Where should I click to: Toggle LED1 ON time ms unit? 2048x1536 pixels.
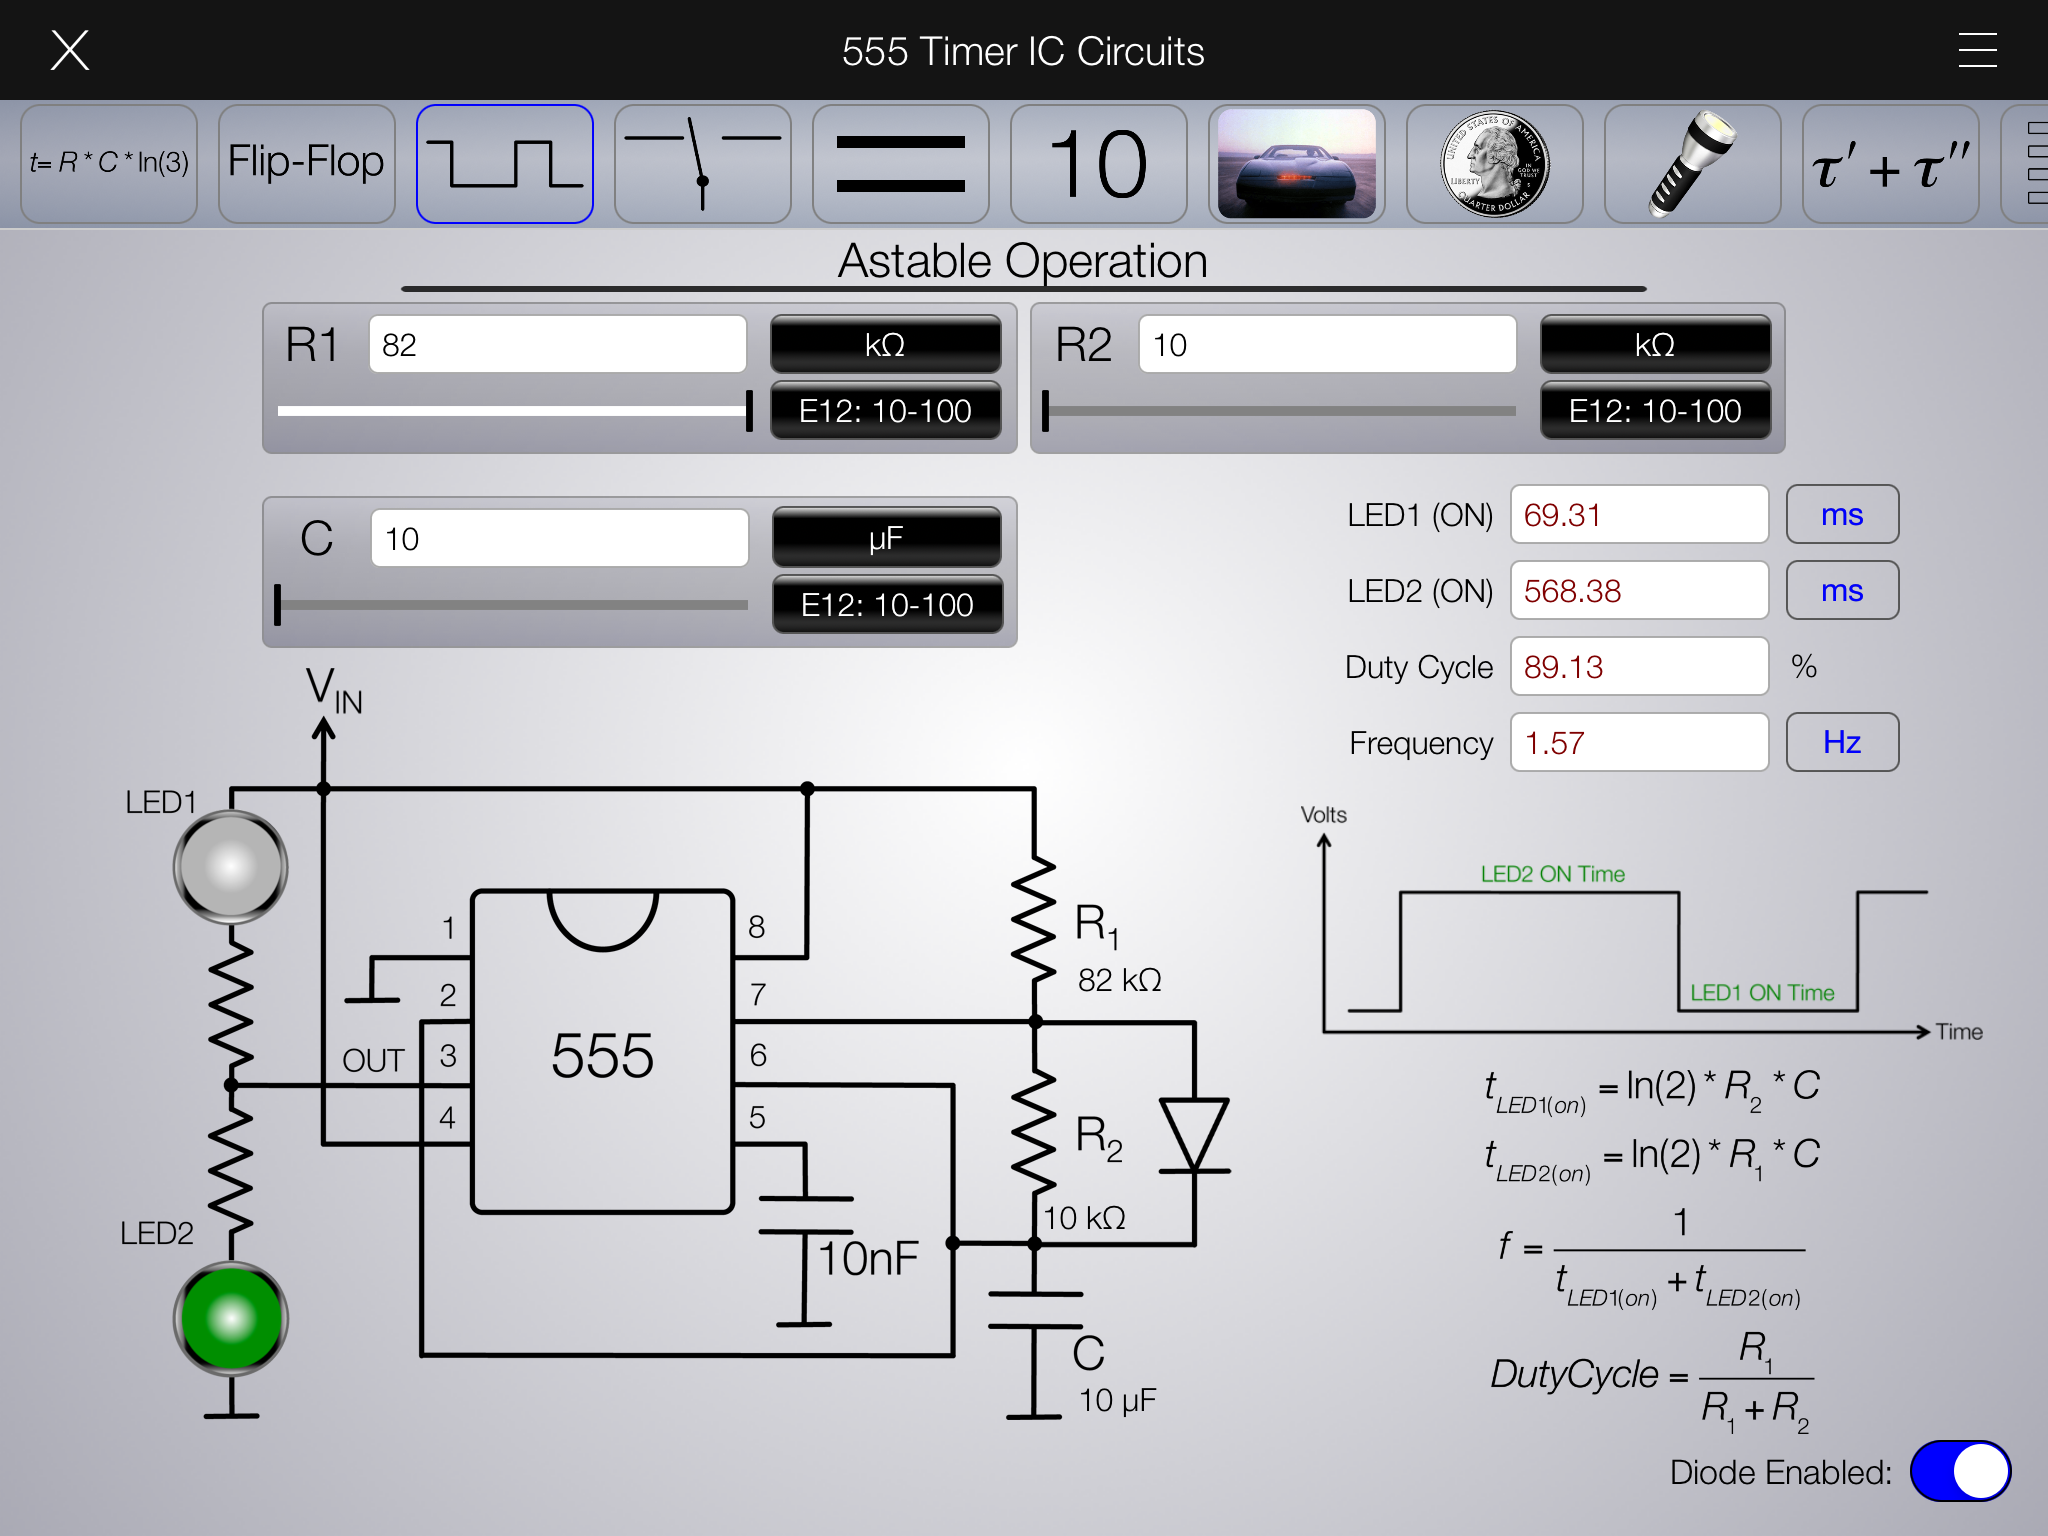(1841, 515)
